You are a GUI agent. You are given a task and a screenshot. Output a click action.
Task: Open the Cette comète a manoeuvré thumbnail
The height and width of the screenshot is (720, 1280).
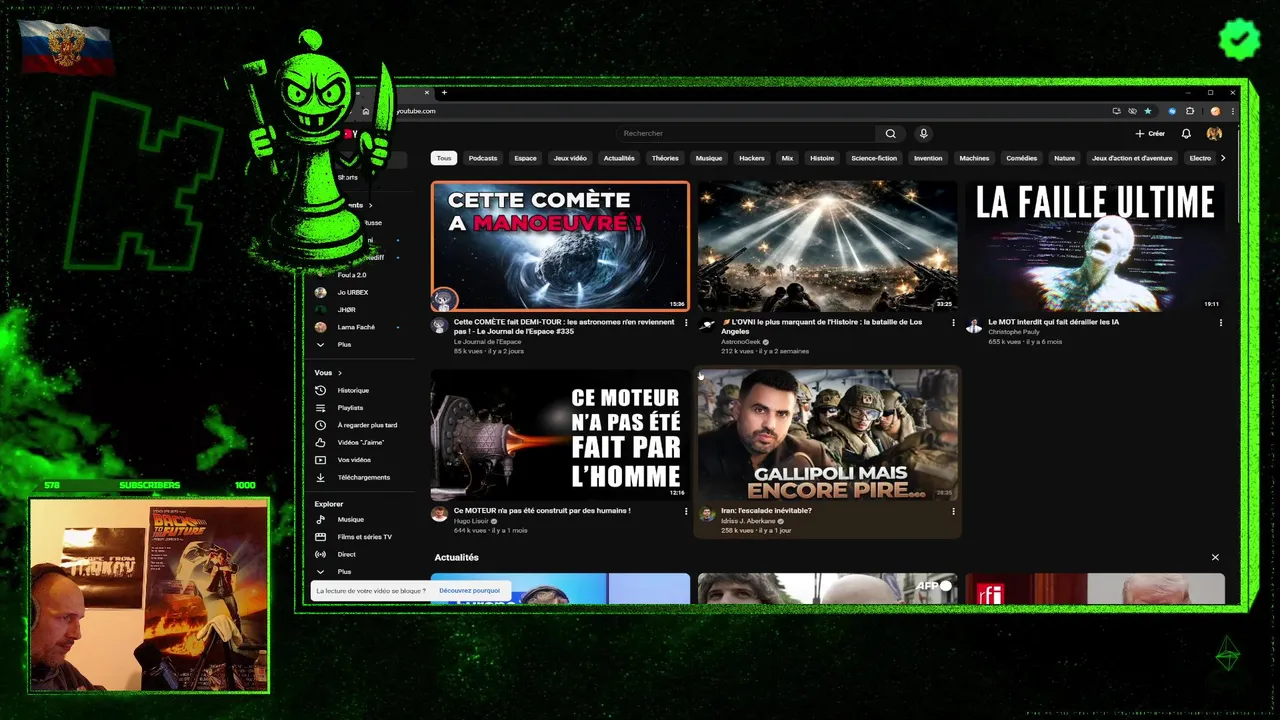560,246
